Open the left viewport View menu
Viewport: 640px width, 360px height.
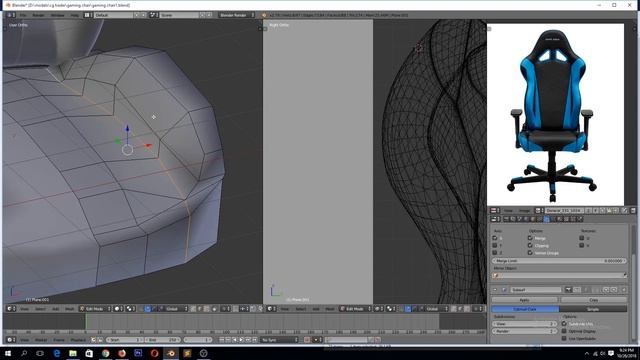click(24, 309)
